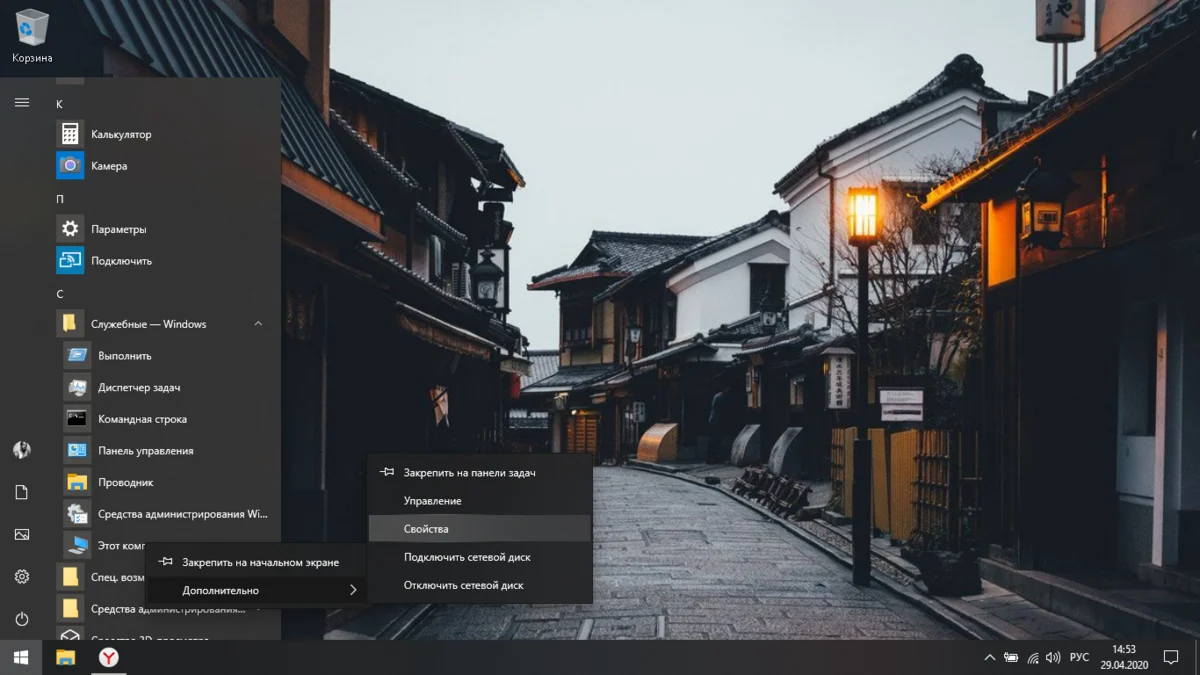
Task: Click the user account avatar in Start sidebar
Action: pos(22,450)
